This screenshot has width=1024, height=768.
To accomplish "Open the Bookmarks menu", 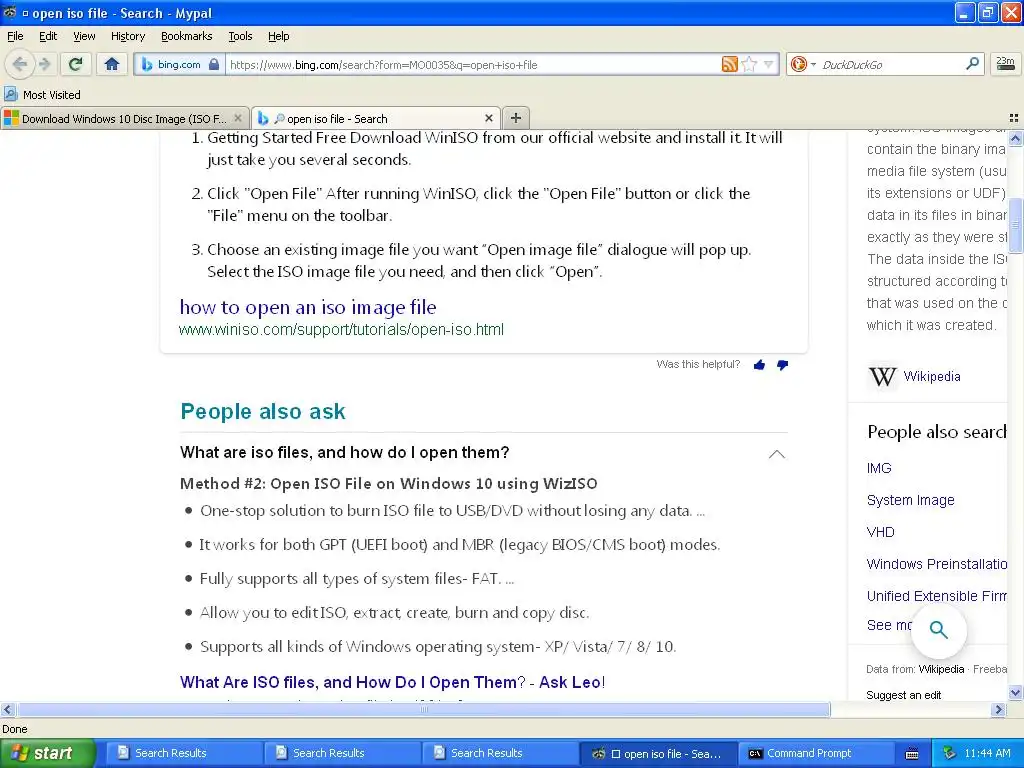I will click(186, 36).
